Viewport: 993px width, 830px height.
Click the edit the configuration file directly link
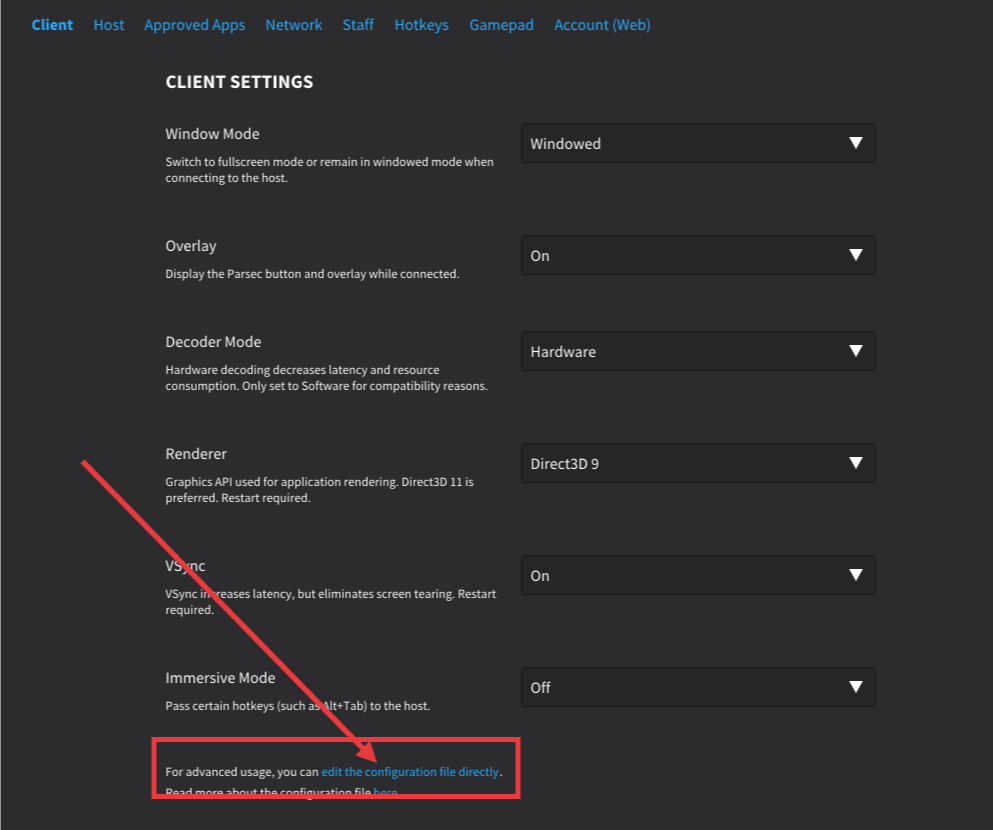pyautogui.click(x=409, y=771)
